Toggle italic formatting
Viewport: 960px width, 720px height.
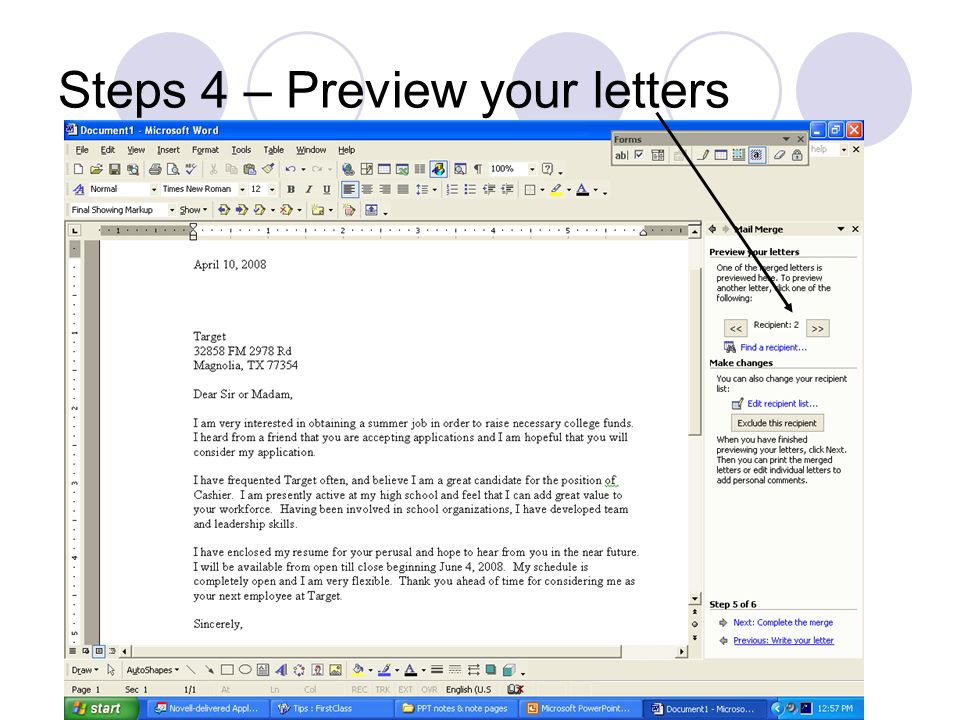[x=309, y=190]
